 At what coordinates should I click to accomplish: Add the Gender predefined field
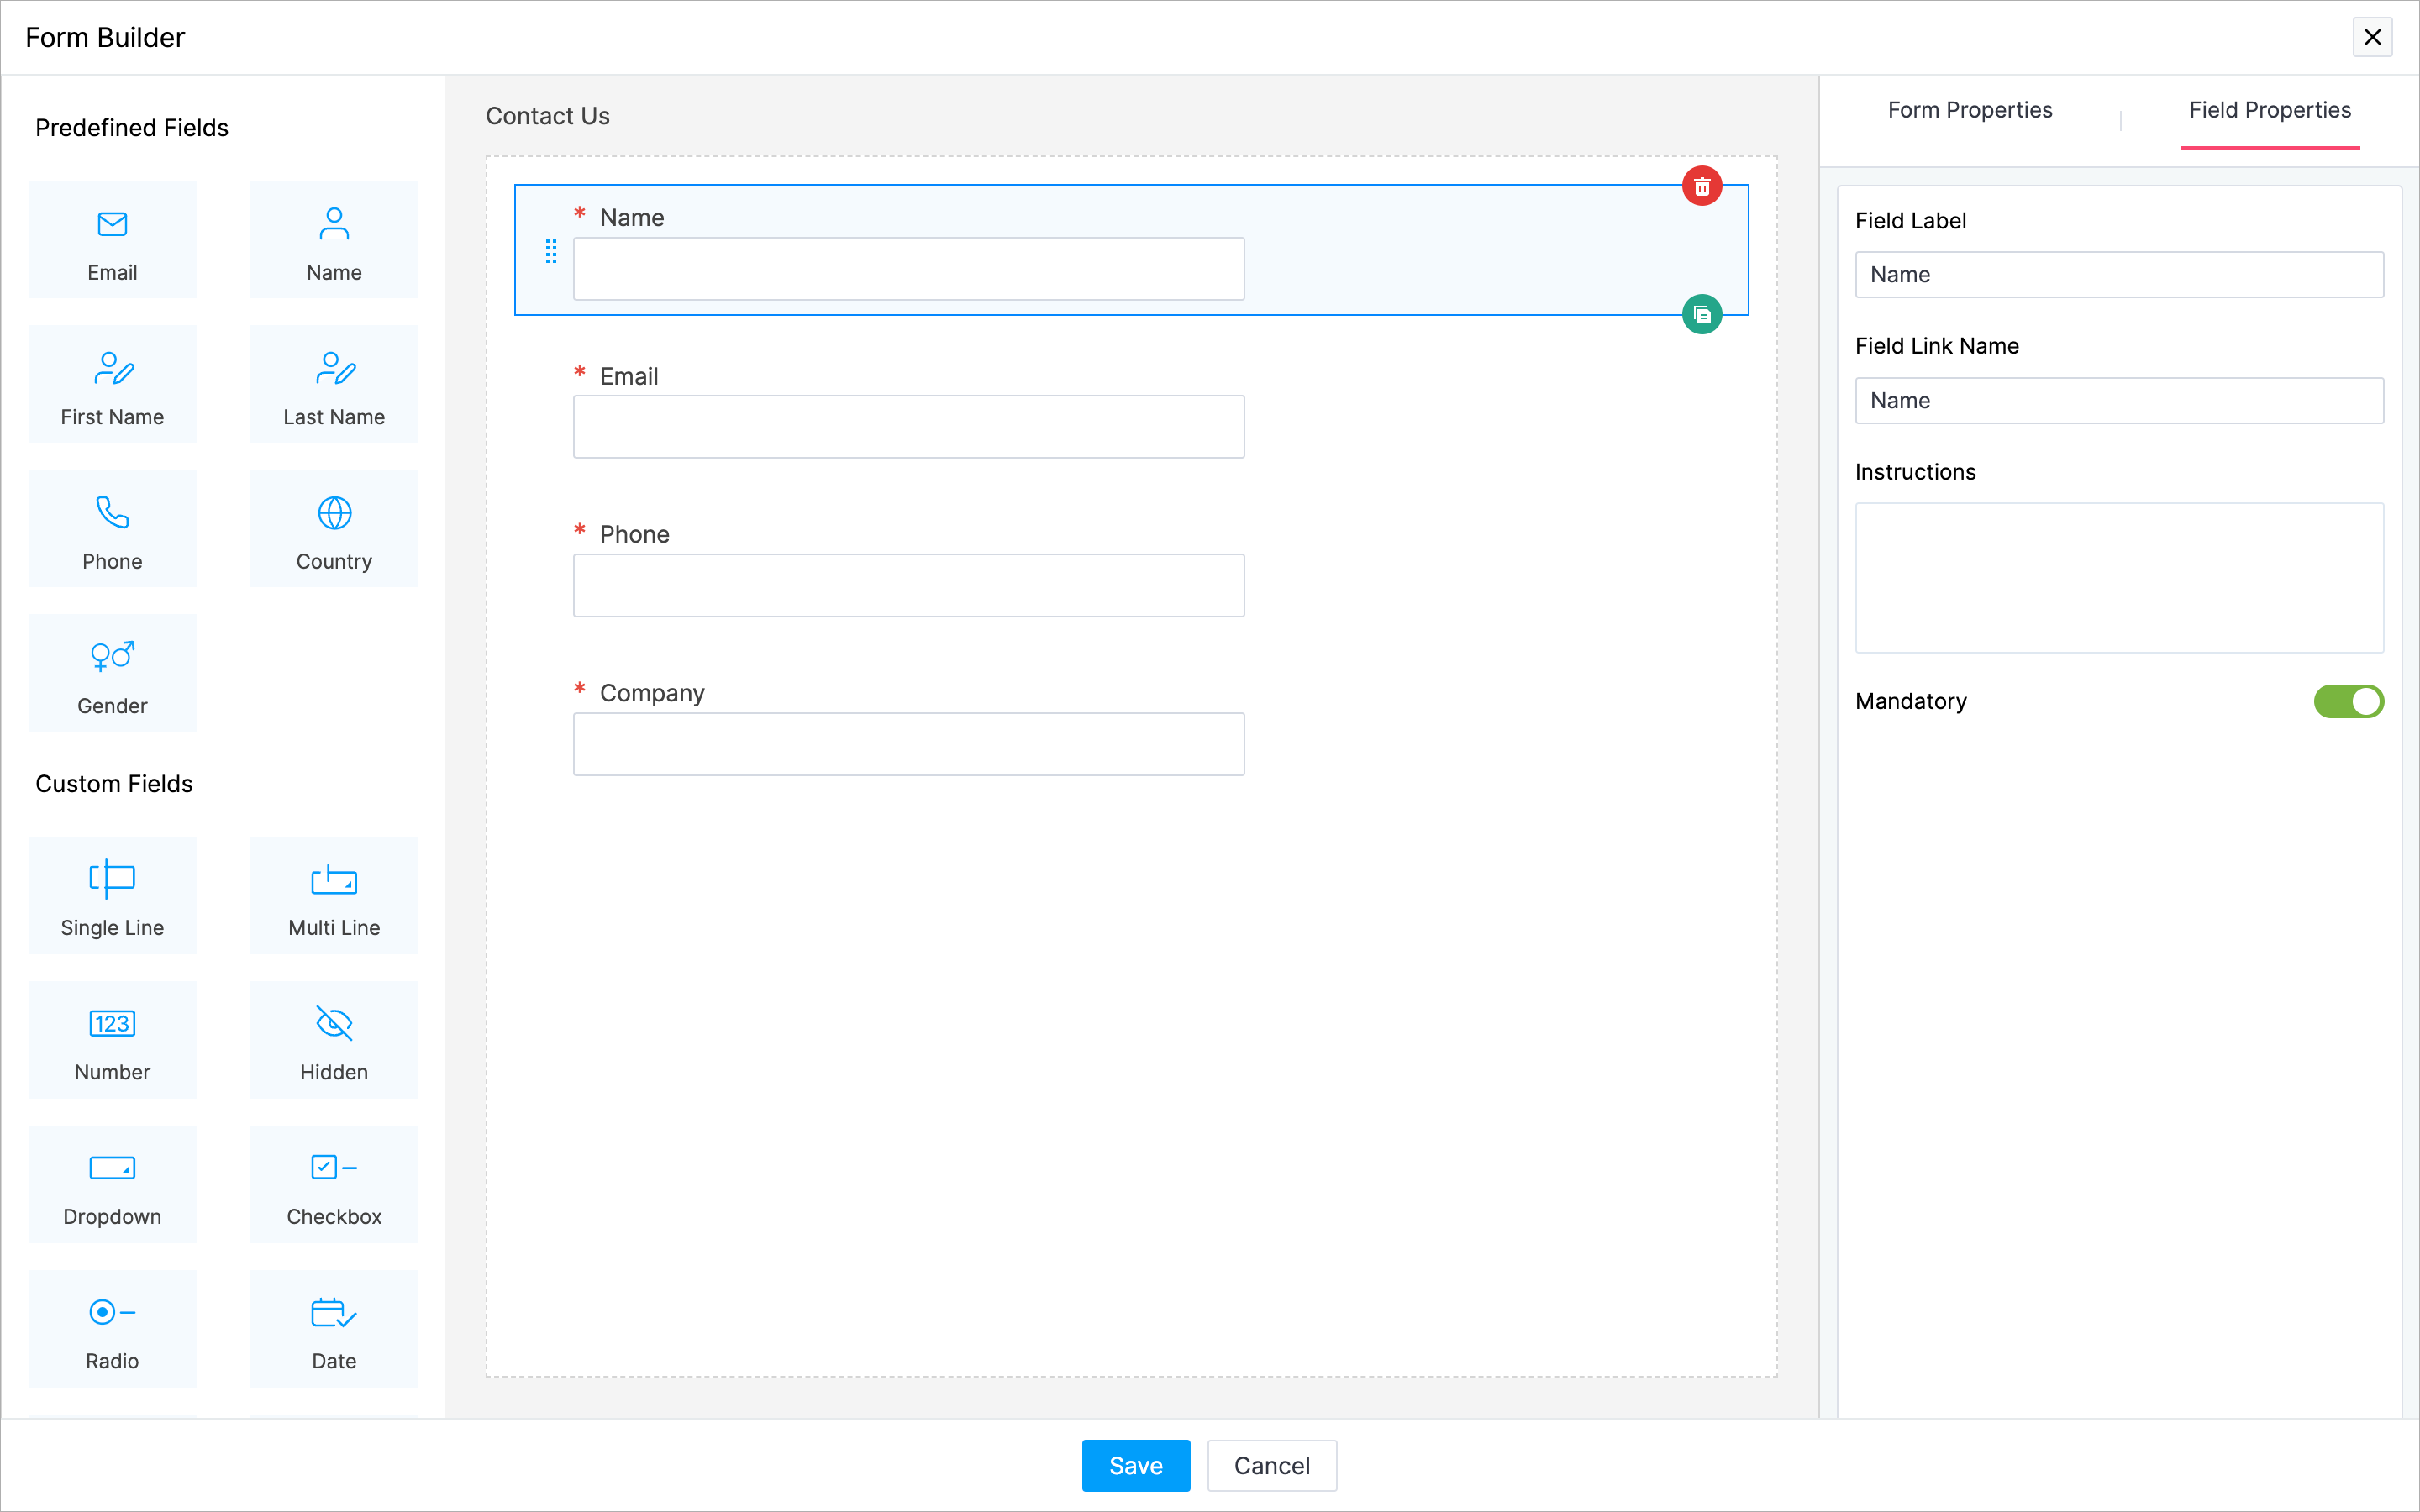112,674
